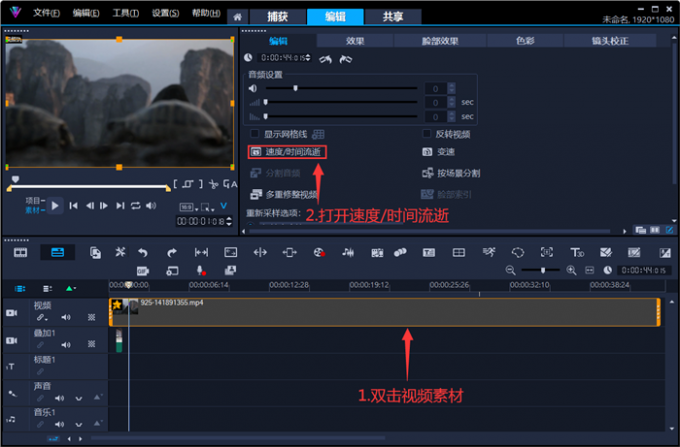Open the 设置 menu
The height and width of the screenshot is (447, 680).
click(165, 13)
